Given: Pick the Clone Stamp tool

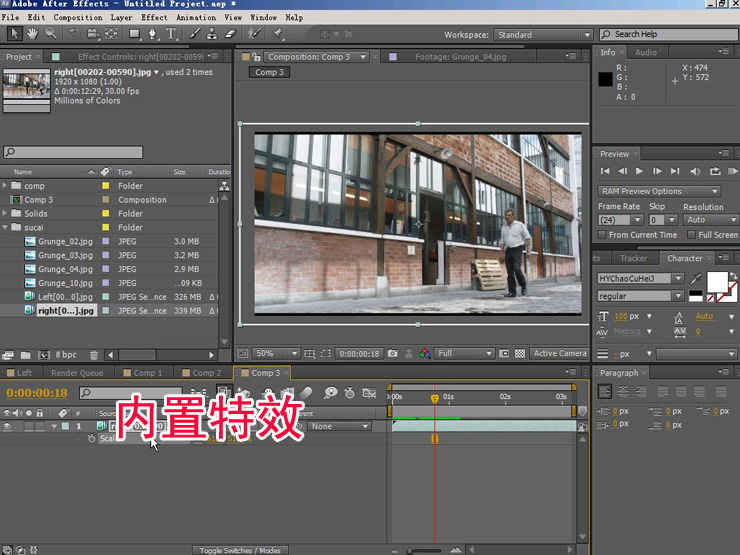Looking at the screenshot, I should point(210,34).
